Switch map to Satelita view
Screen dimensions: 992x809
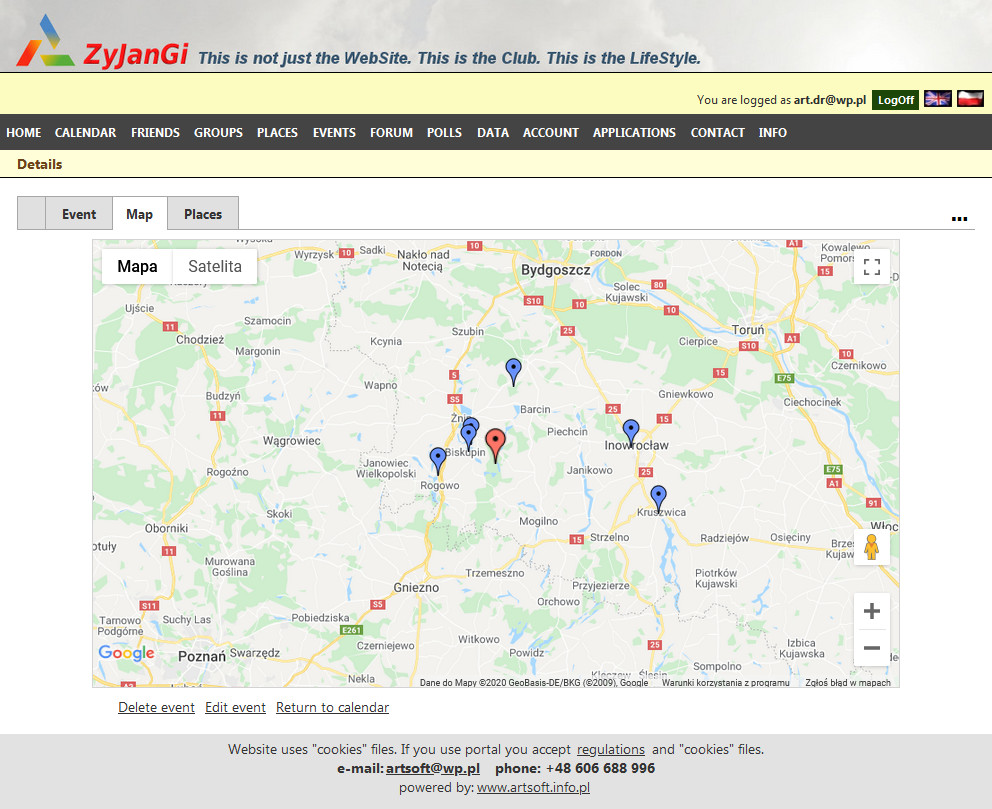pos(215,266)
